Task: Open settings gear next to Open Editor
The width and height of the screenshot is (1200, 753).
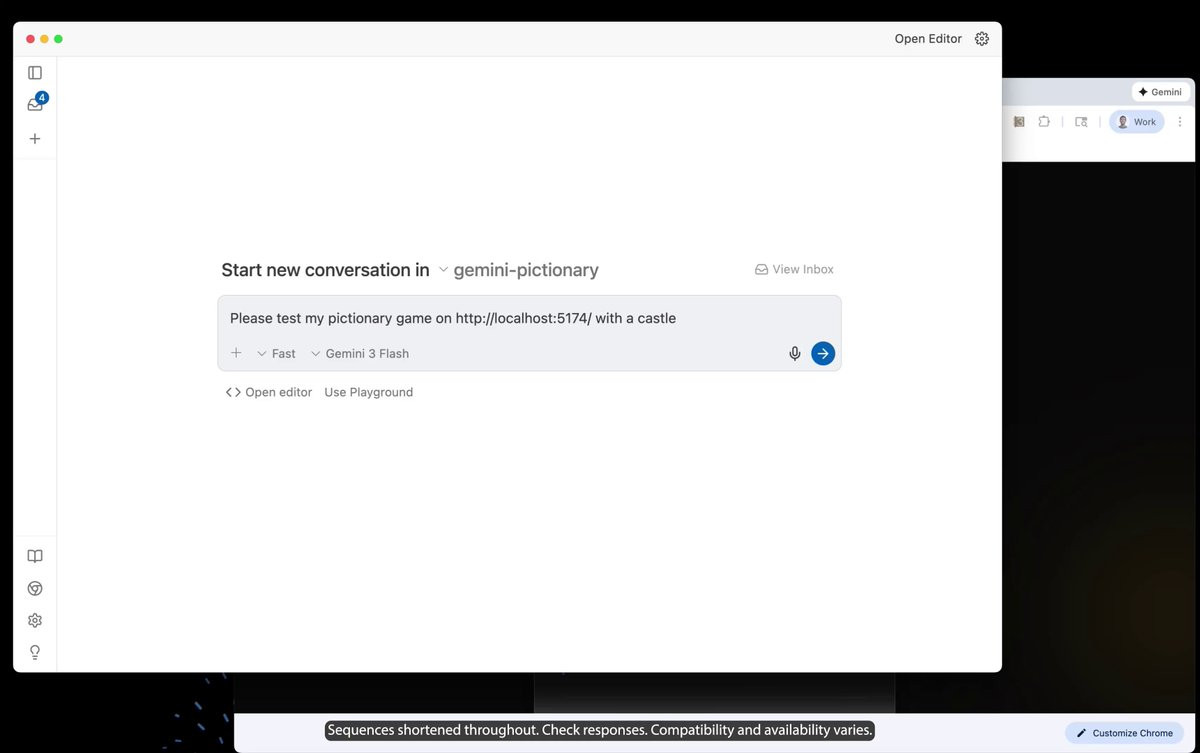Action: (982, 39)
